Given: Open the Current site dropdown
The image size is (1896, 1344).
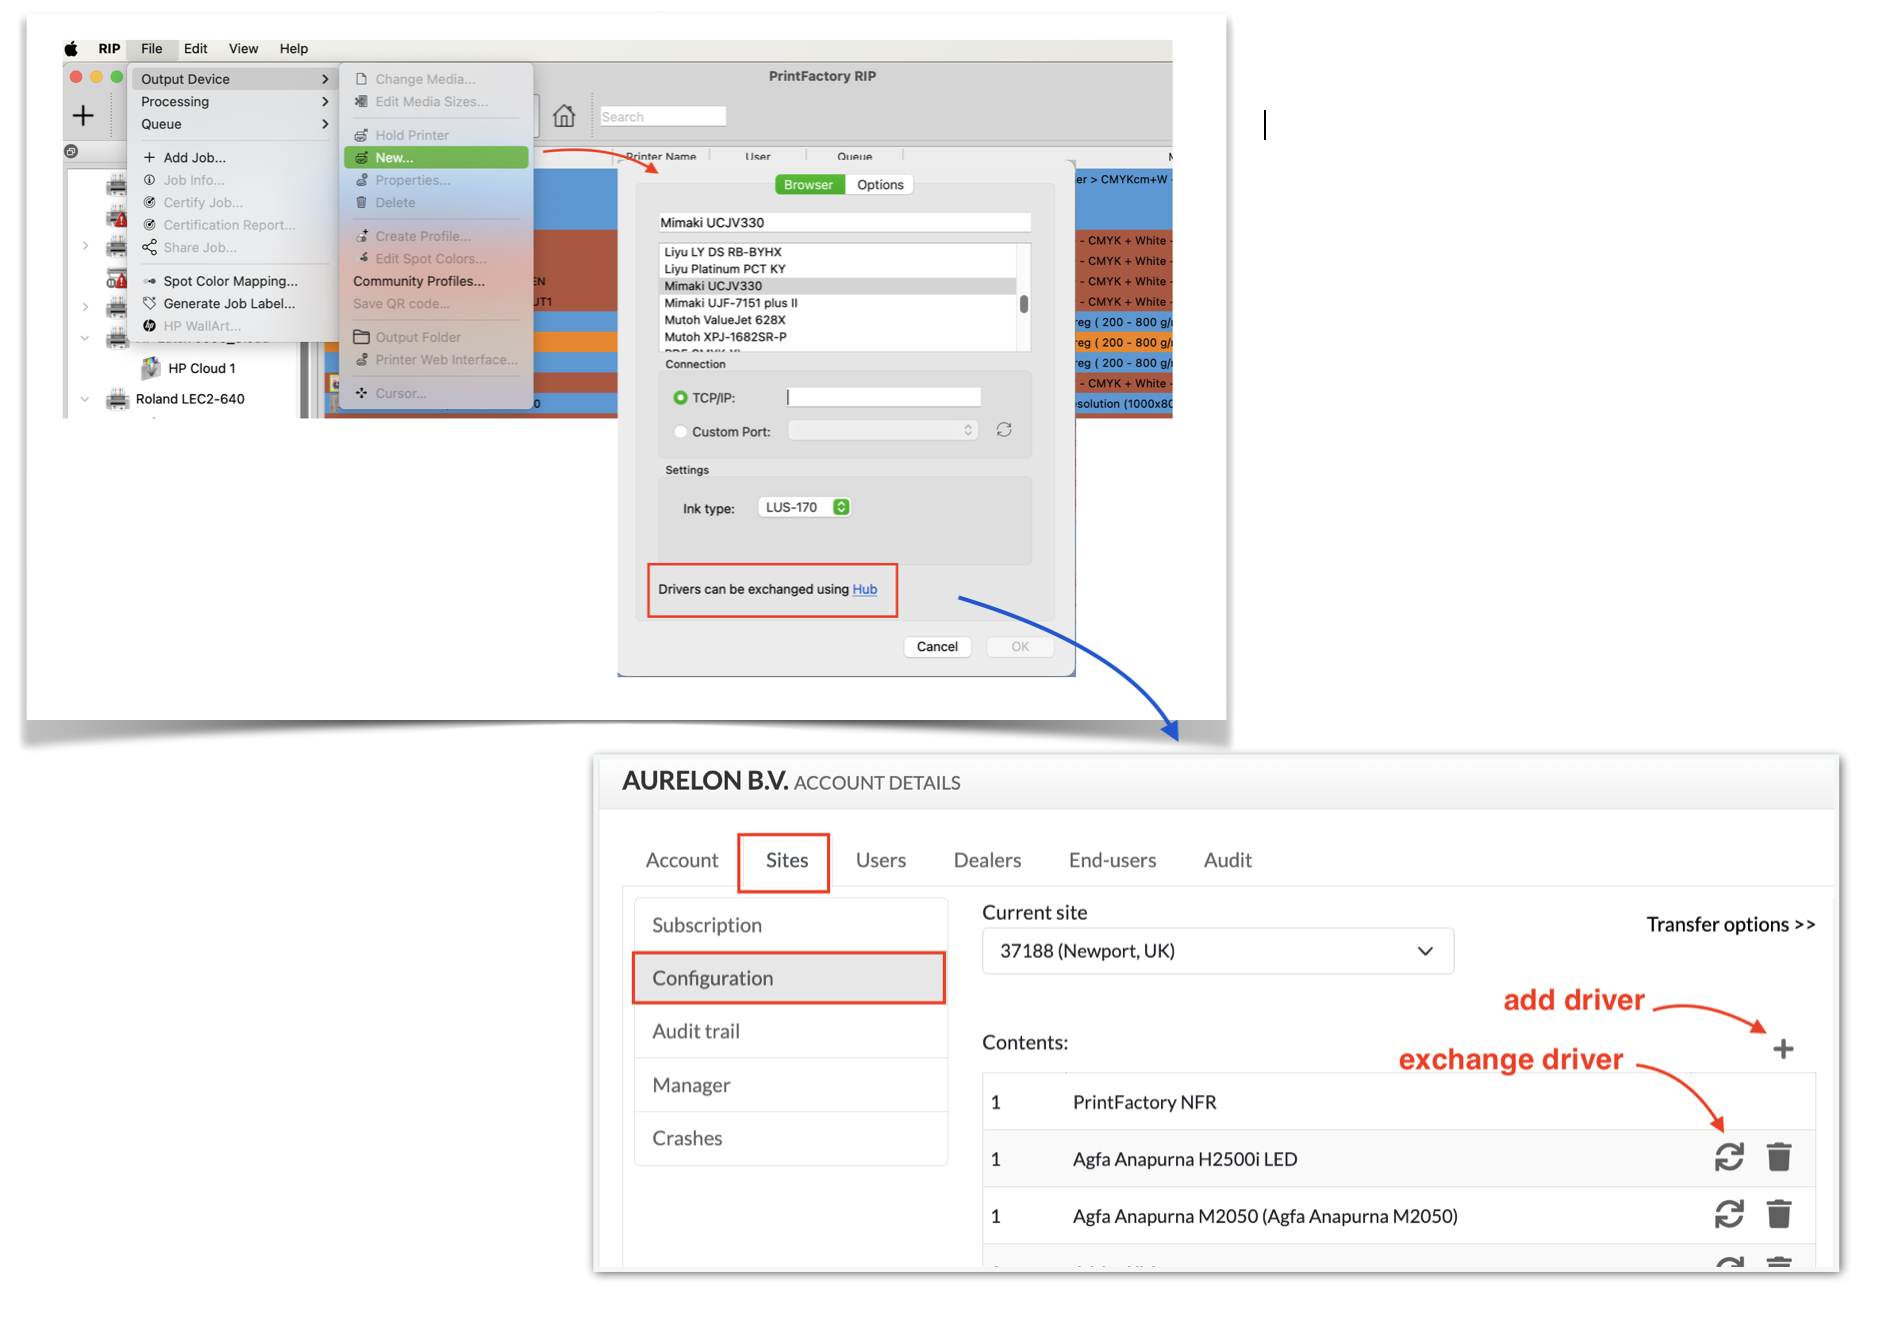Looking at the screenshot, I should coord(1218,951).
